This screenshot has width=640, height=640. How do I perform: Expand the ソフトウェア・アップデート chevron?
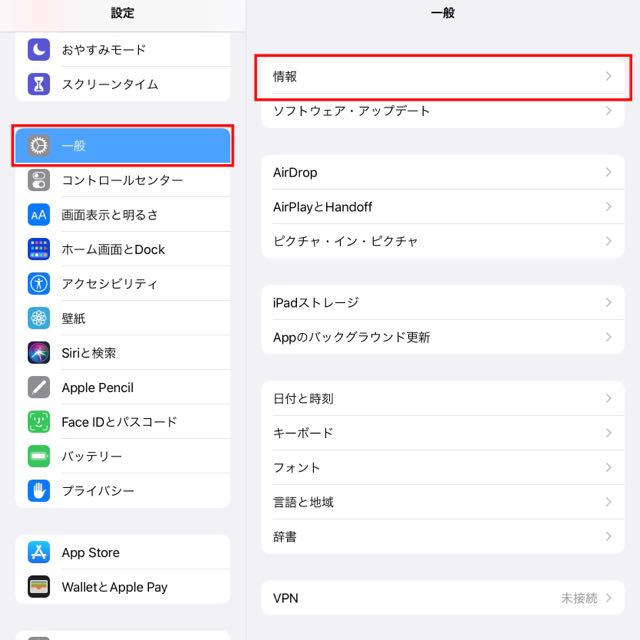[x=609, y=111]
